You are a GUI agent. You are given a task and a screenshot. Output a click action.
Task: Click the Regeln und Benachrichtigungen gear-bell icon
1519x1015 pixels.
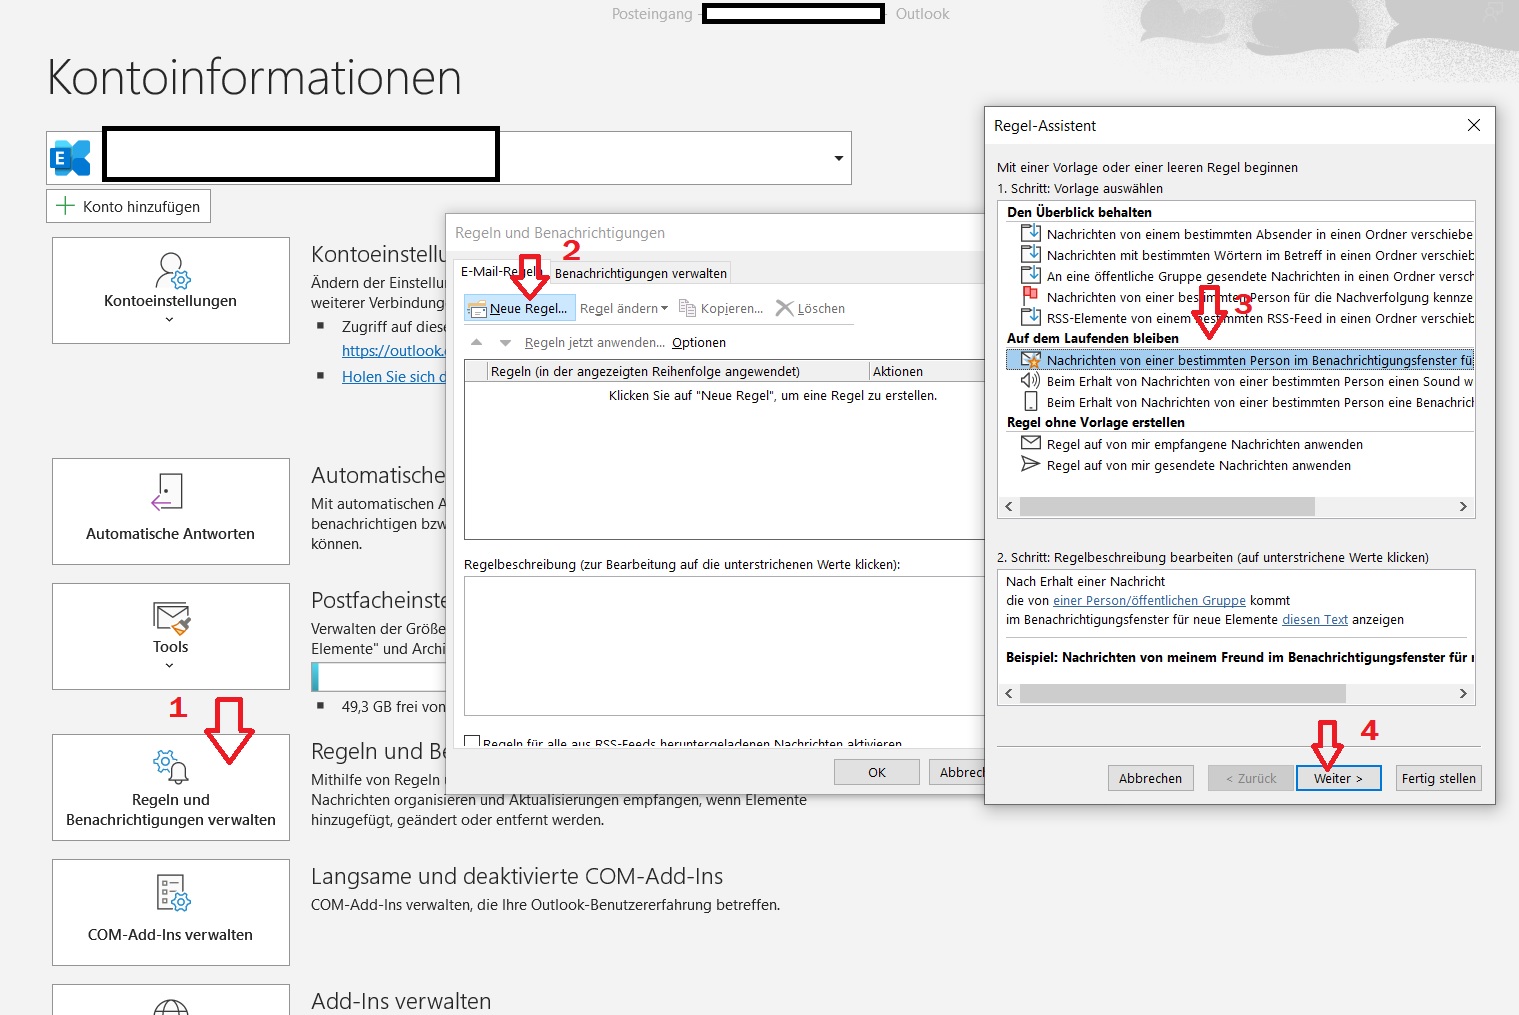point(171,767)
